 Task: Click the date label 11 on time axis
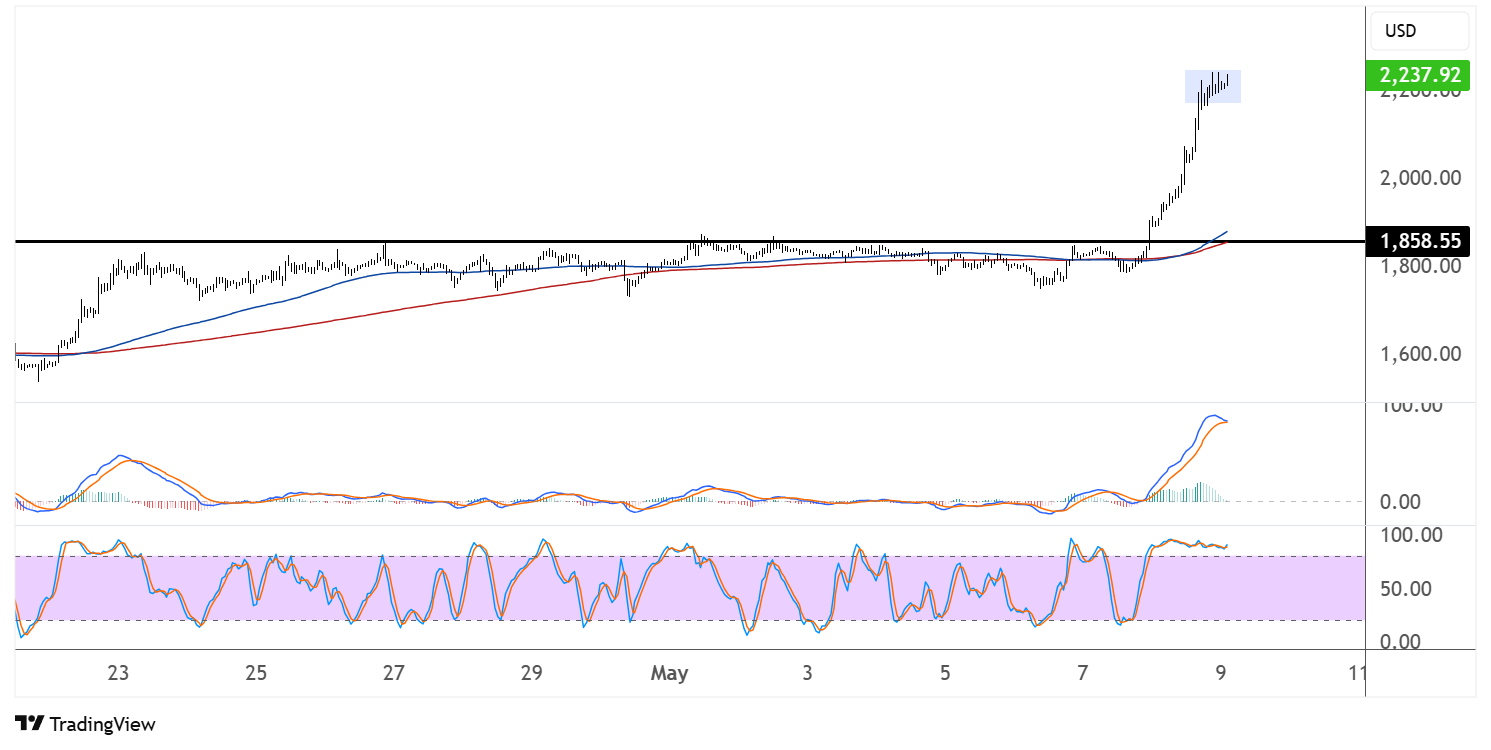click(1357, 673)
